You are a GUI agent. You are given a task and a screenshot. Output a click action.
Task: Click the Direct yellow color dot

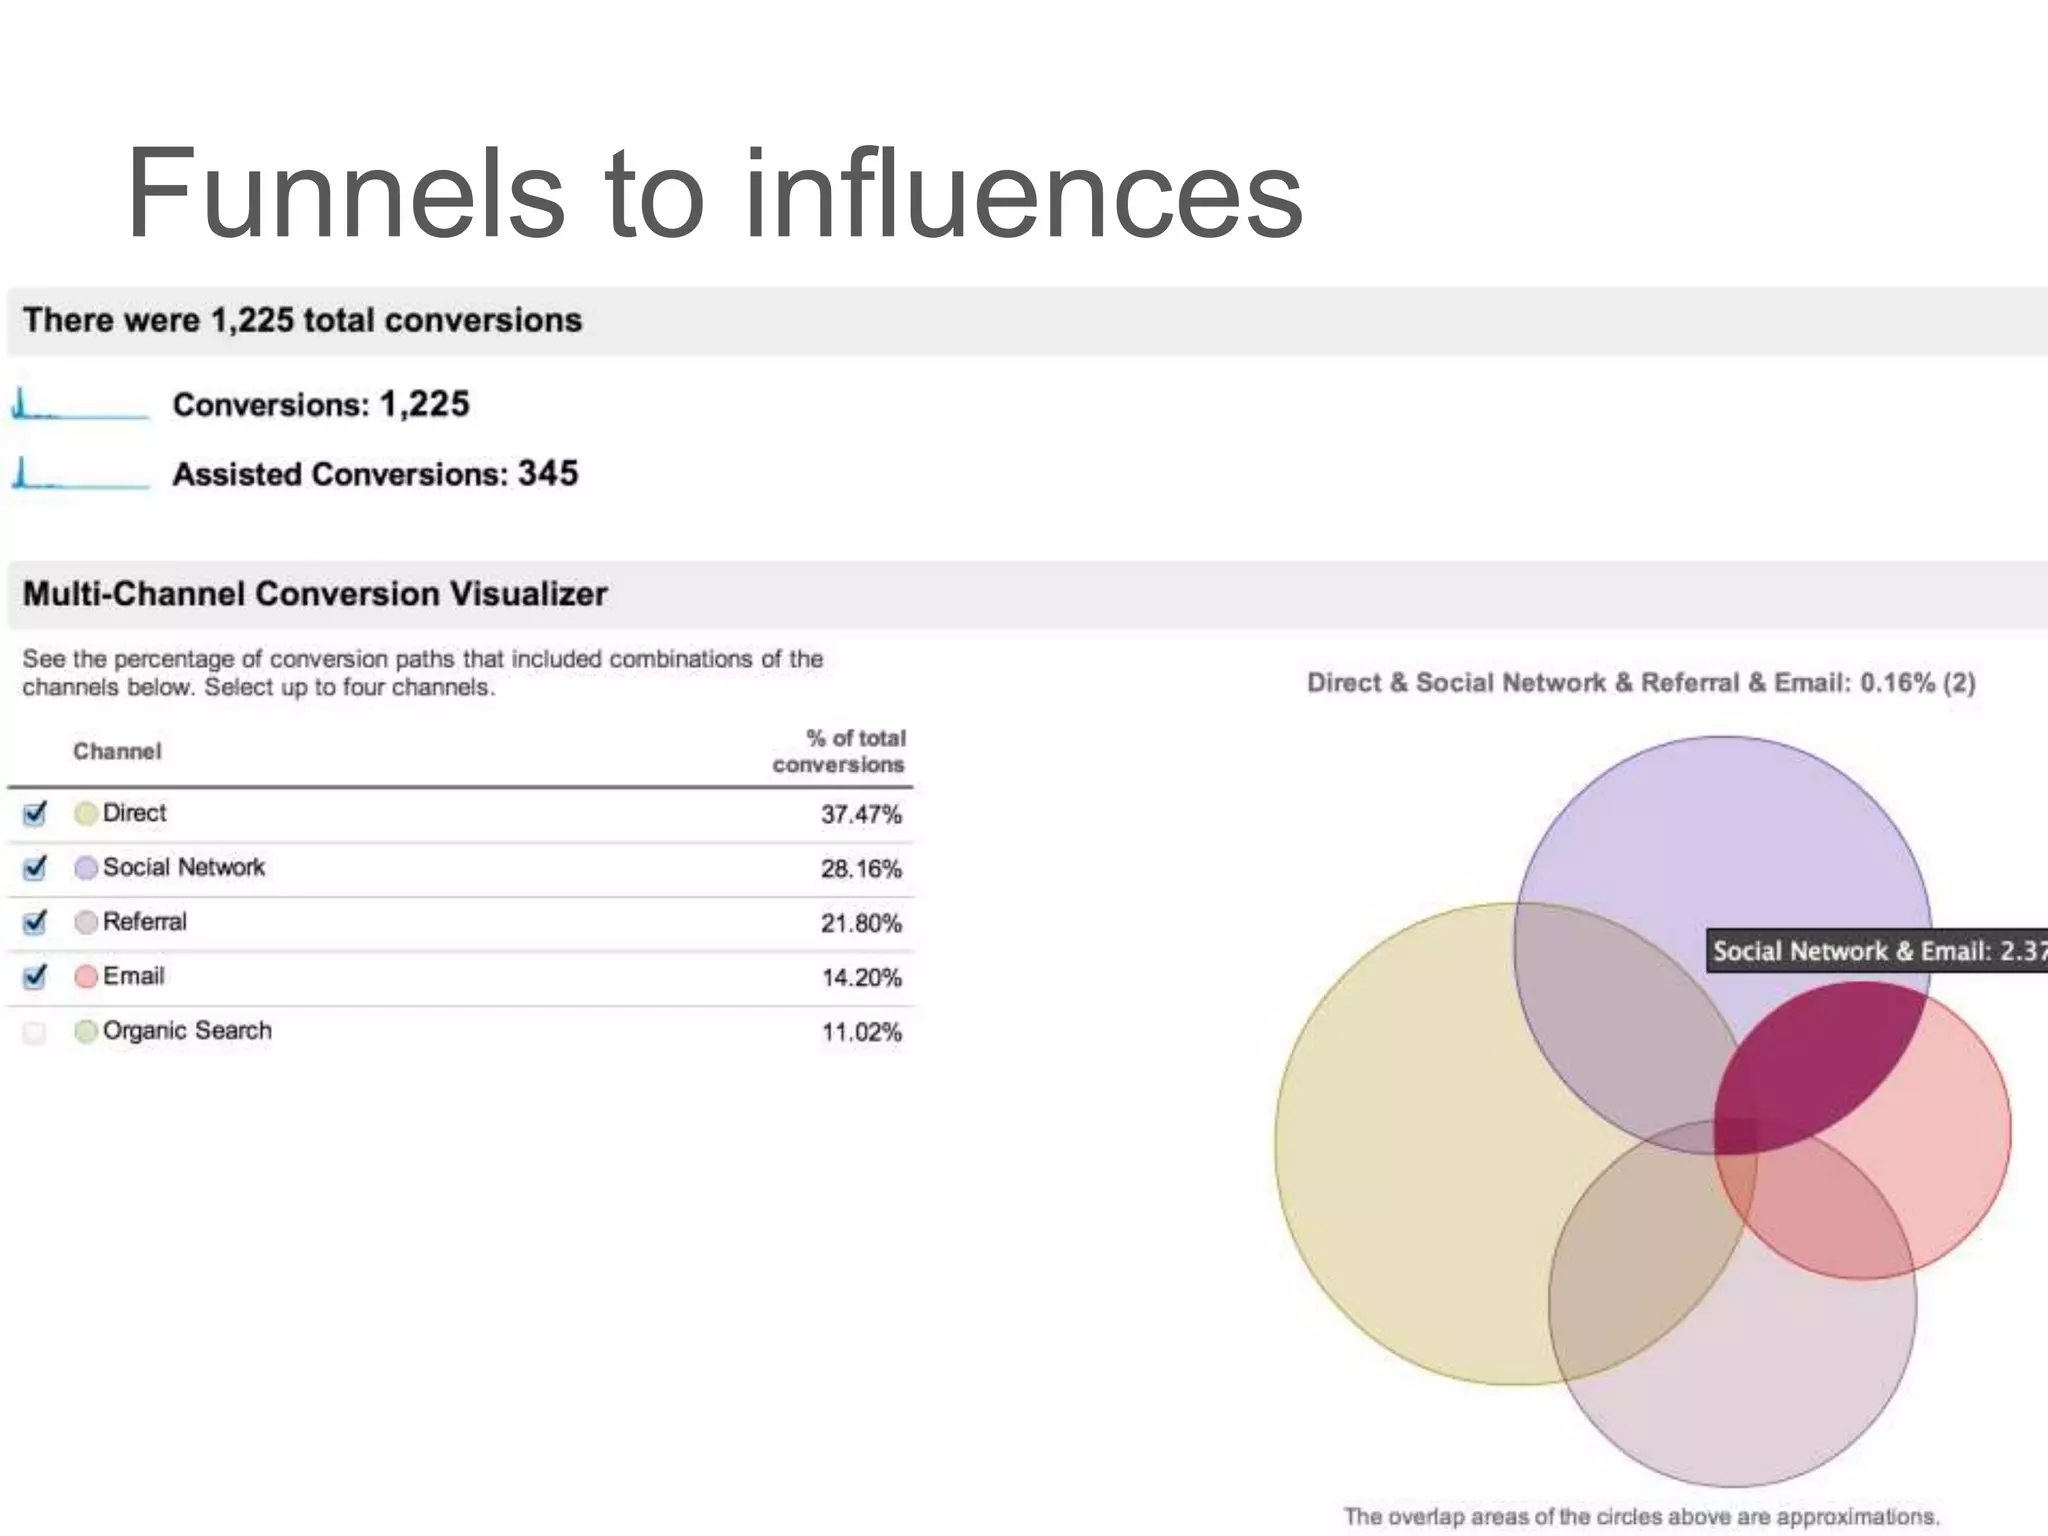86,813
